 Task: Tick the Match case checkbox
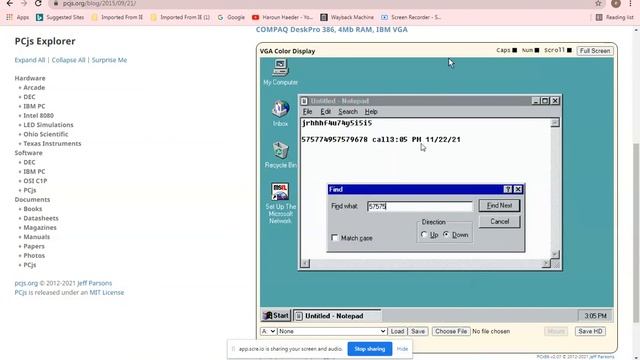[x=335, y=238]
